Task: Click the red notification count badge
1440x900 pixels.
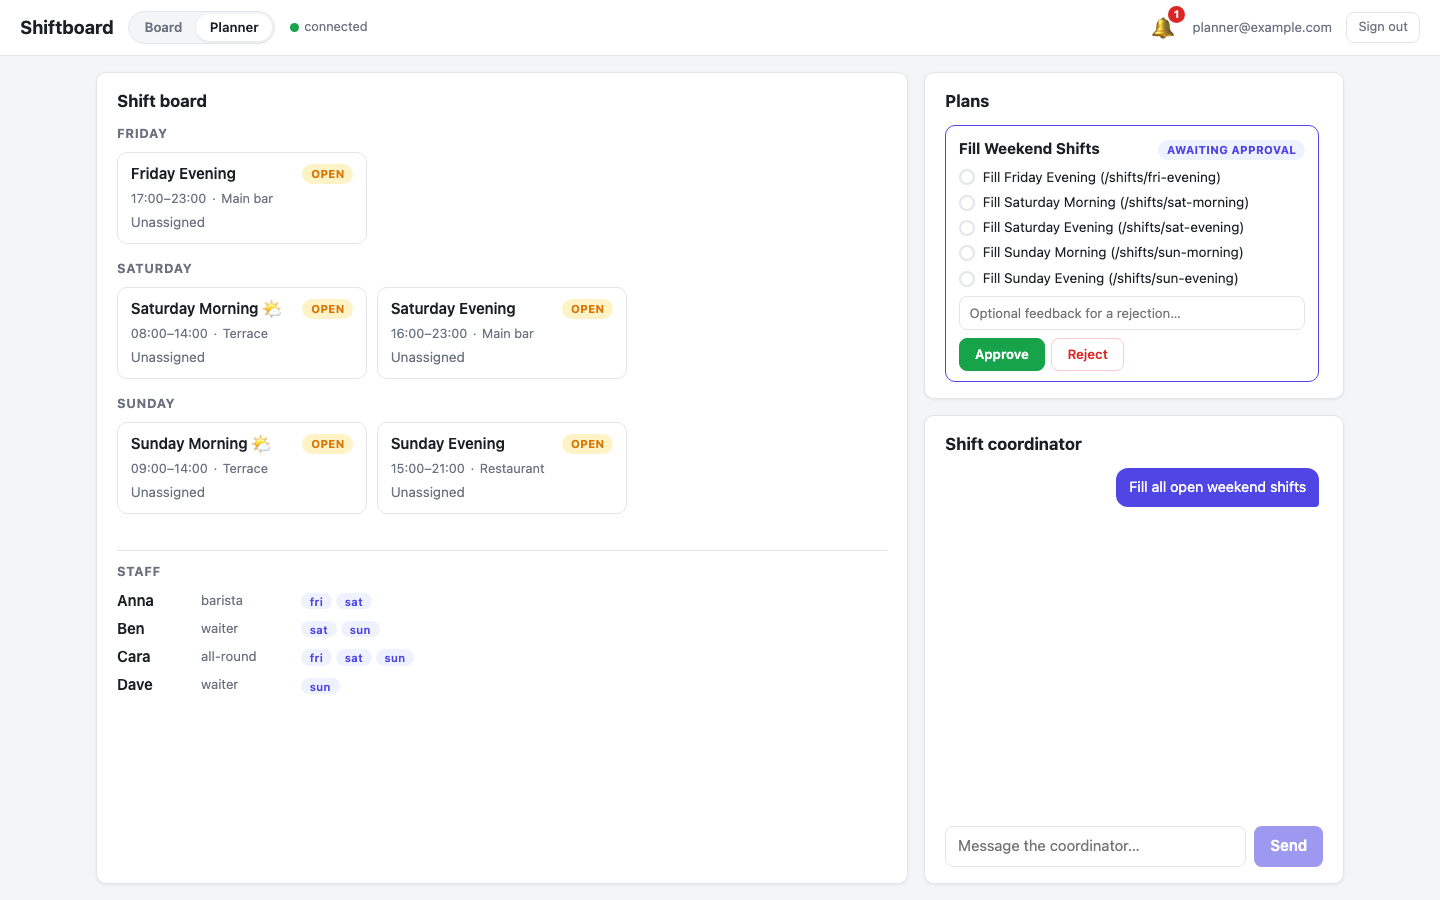Action: (x=1177, y=14)
